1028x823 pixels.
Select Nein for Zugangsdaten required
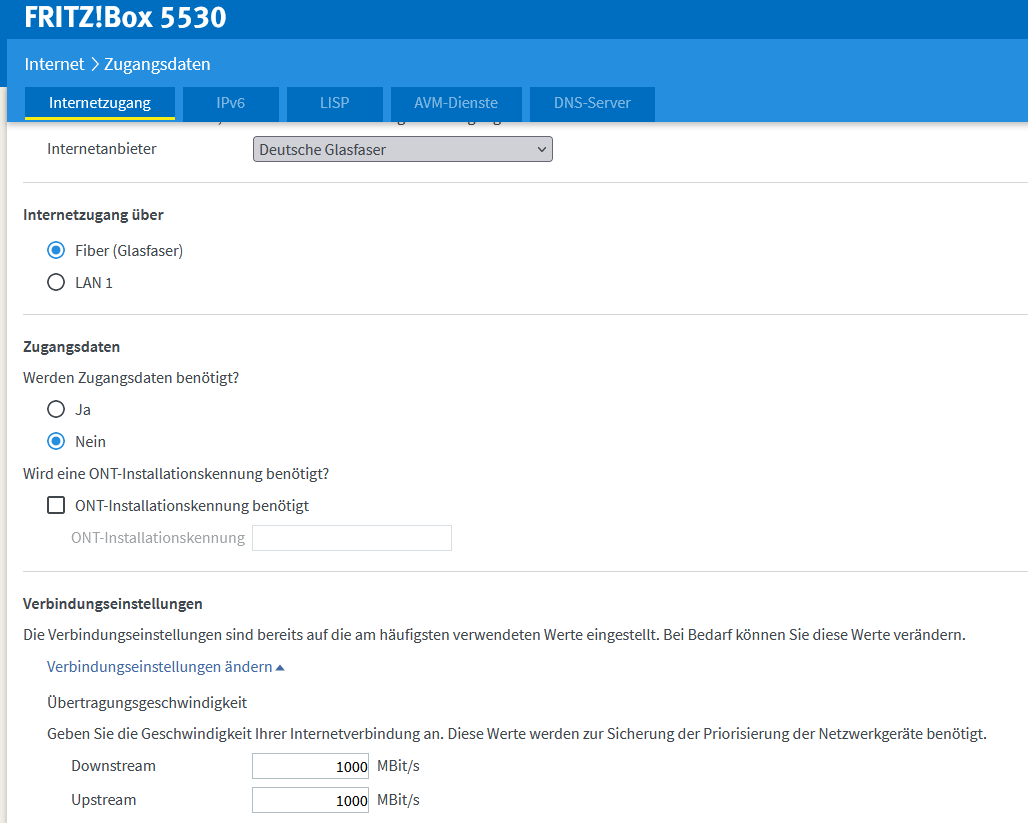click(56, 442)
